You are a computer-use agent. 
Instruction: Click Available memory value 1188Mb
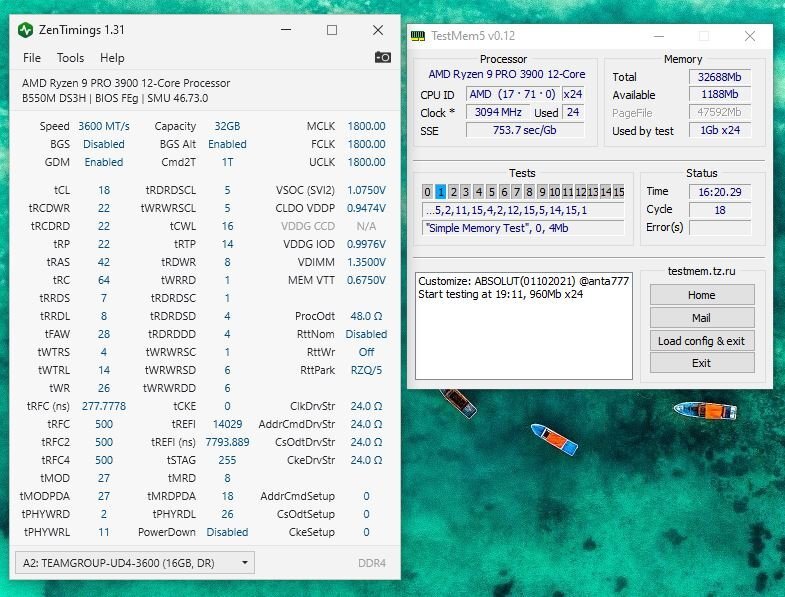[720, 94]
